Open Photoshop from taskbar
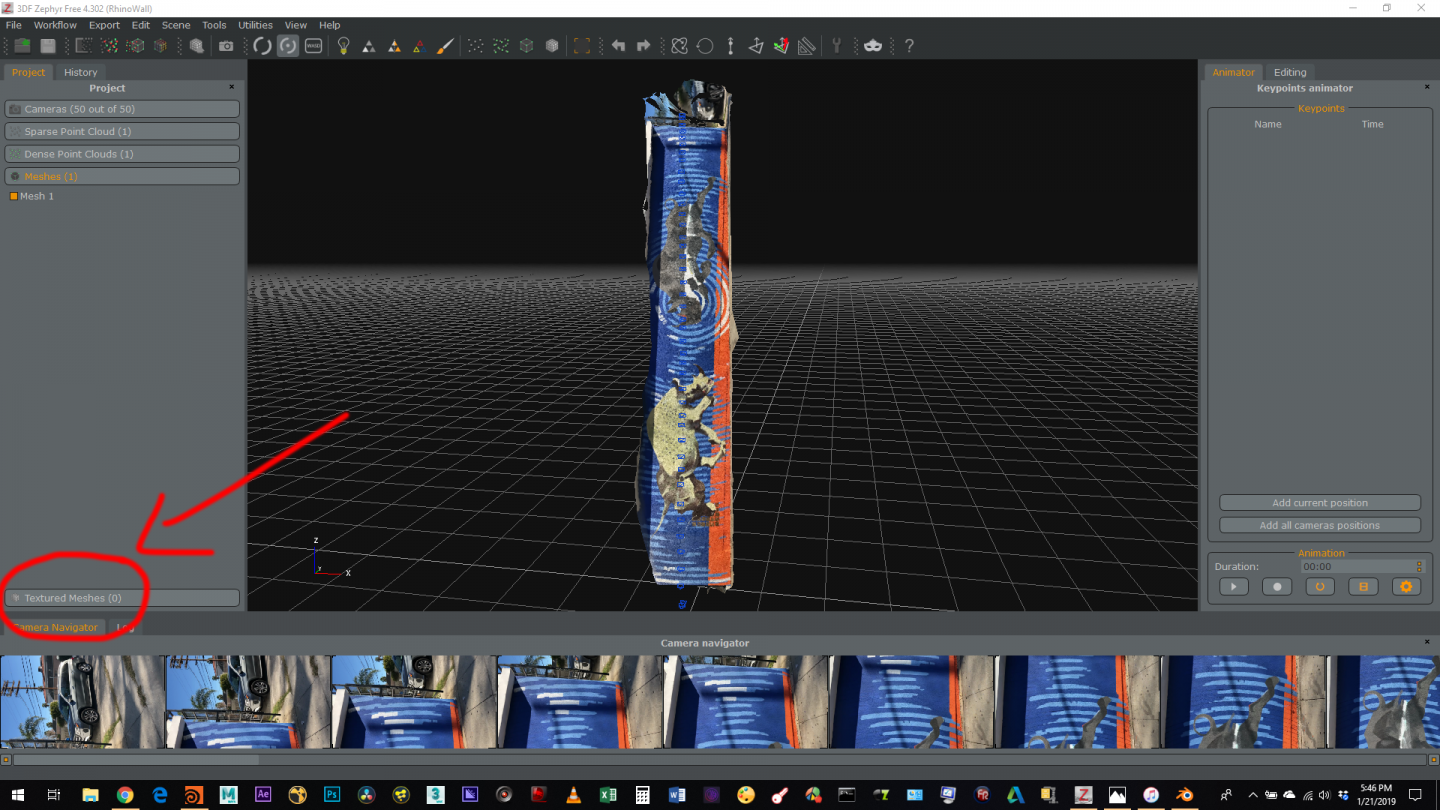This screenshot has width=1440, height=810. coord(332,795)
